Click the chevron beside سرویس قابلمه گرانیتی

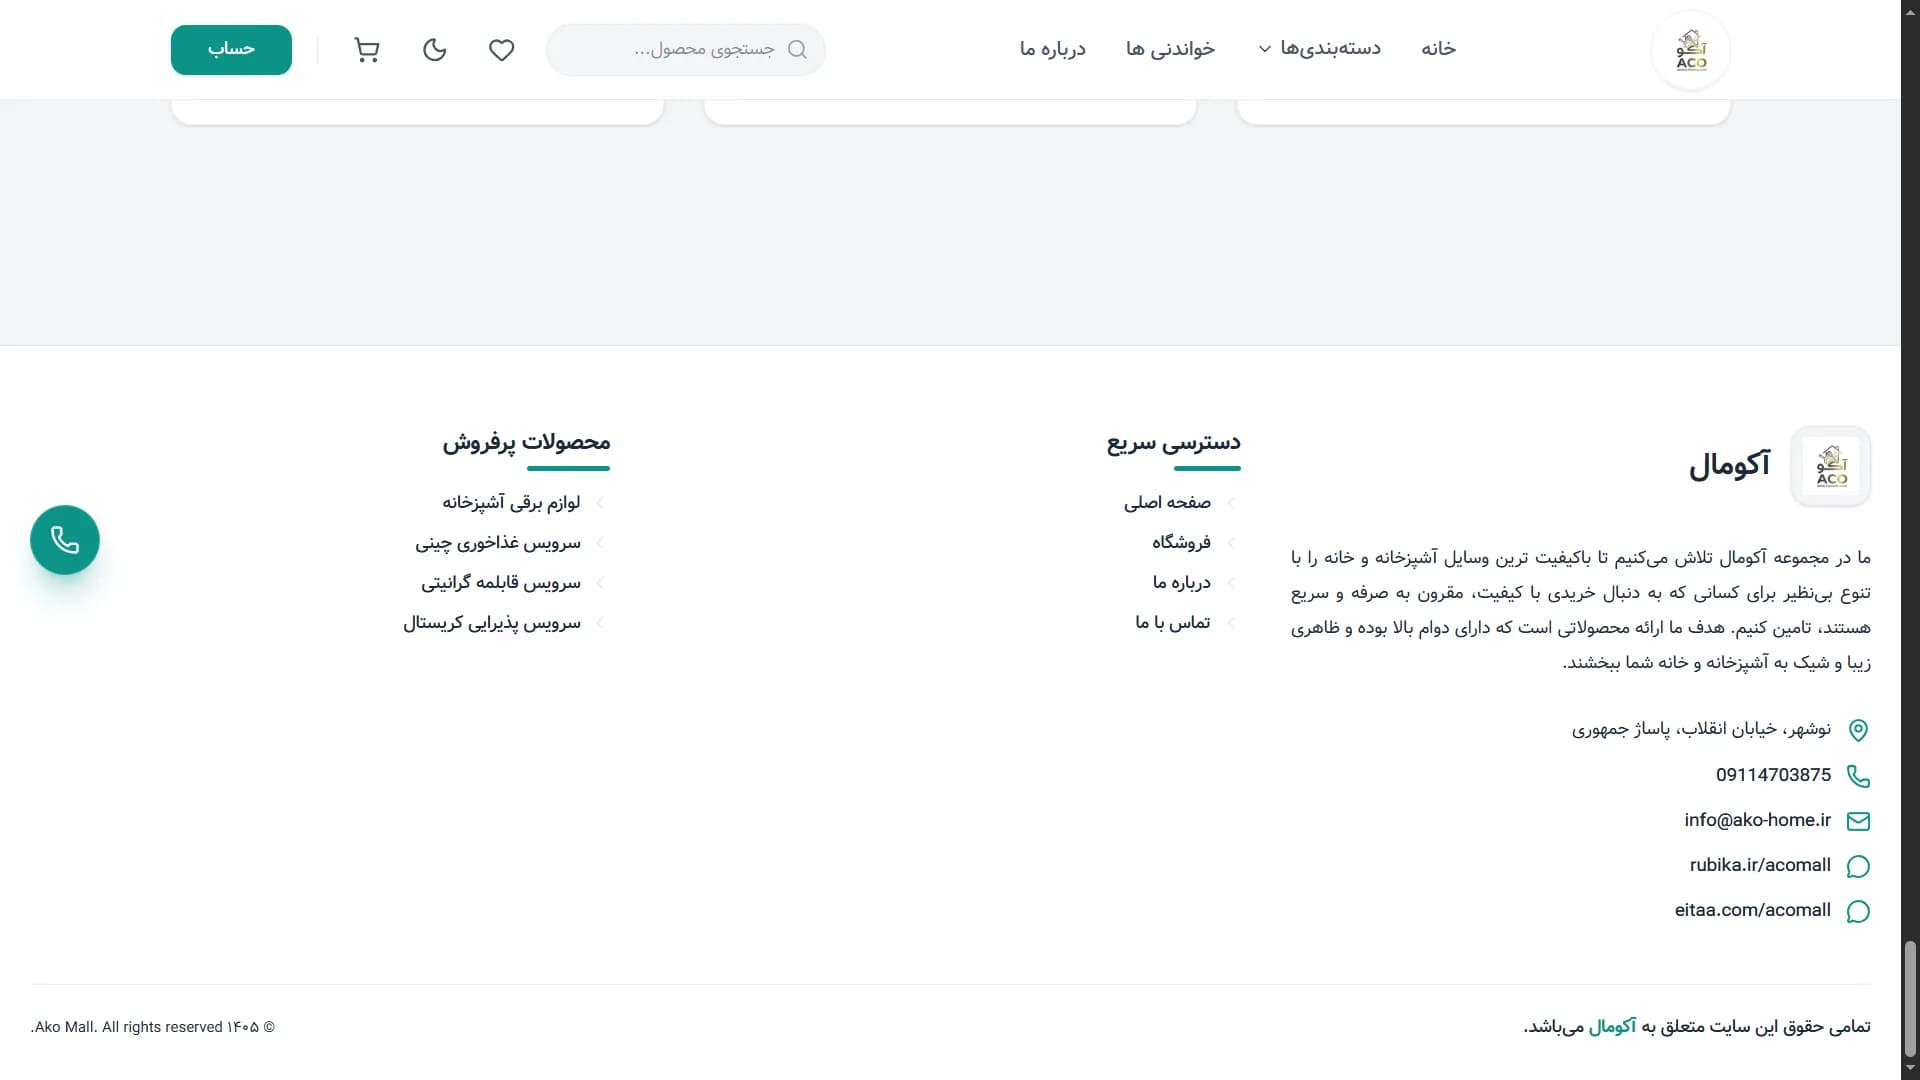[600, 583]
